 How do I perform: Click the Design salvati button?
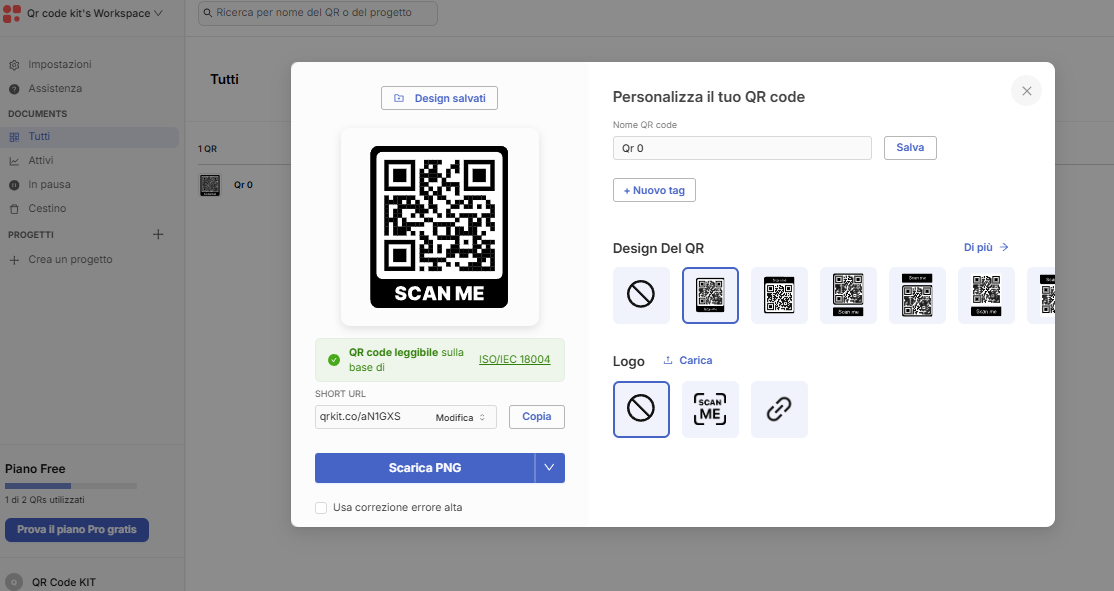[439, 98]
